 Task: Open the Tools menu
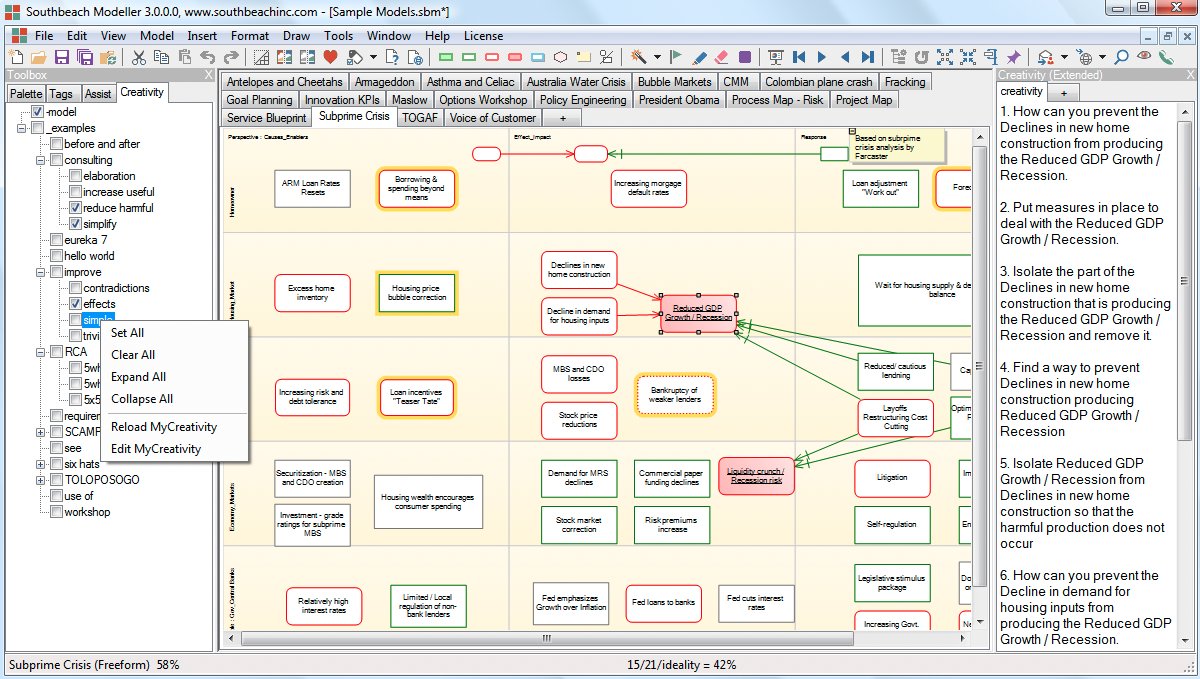point(338,35)
